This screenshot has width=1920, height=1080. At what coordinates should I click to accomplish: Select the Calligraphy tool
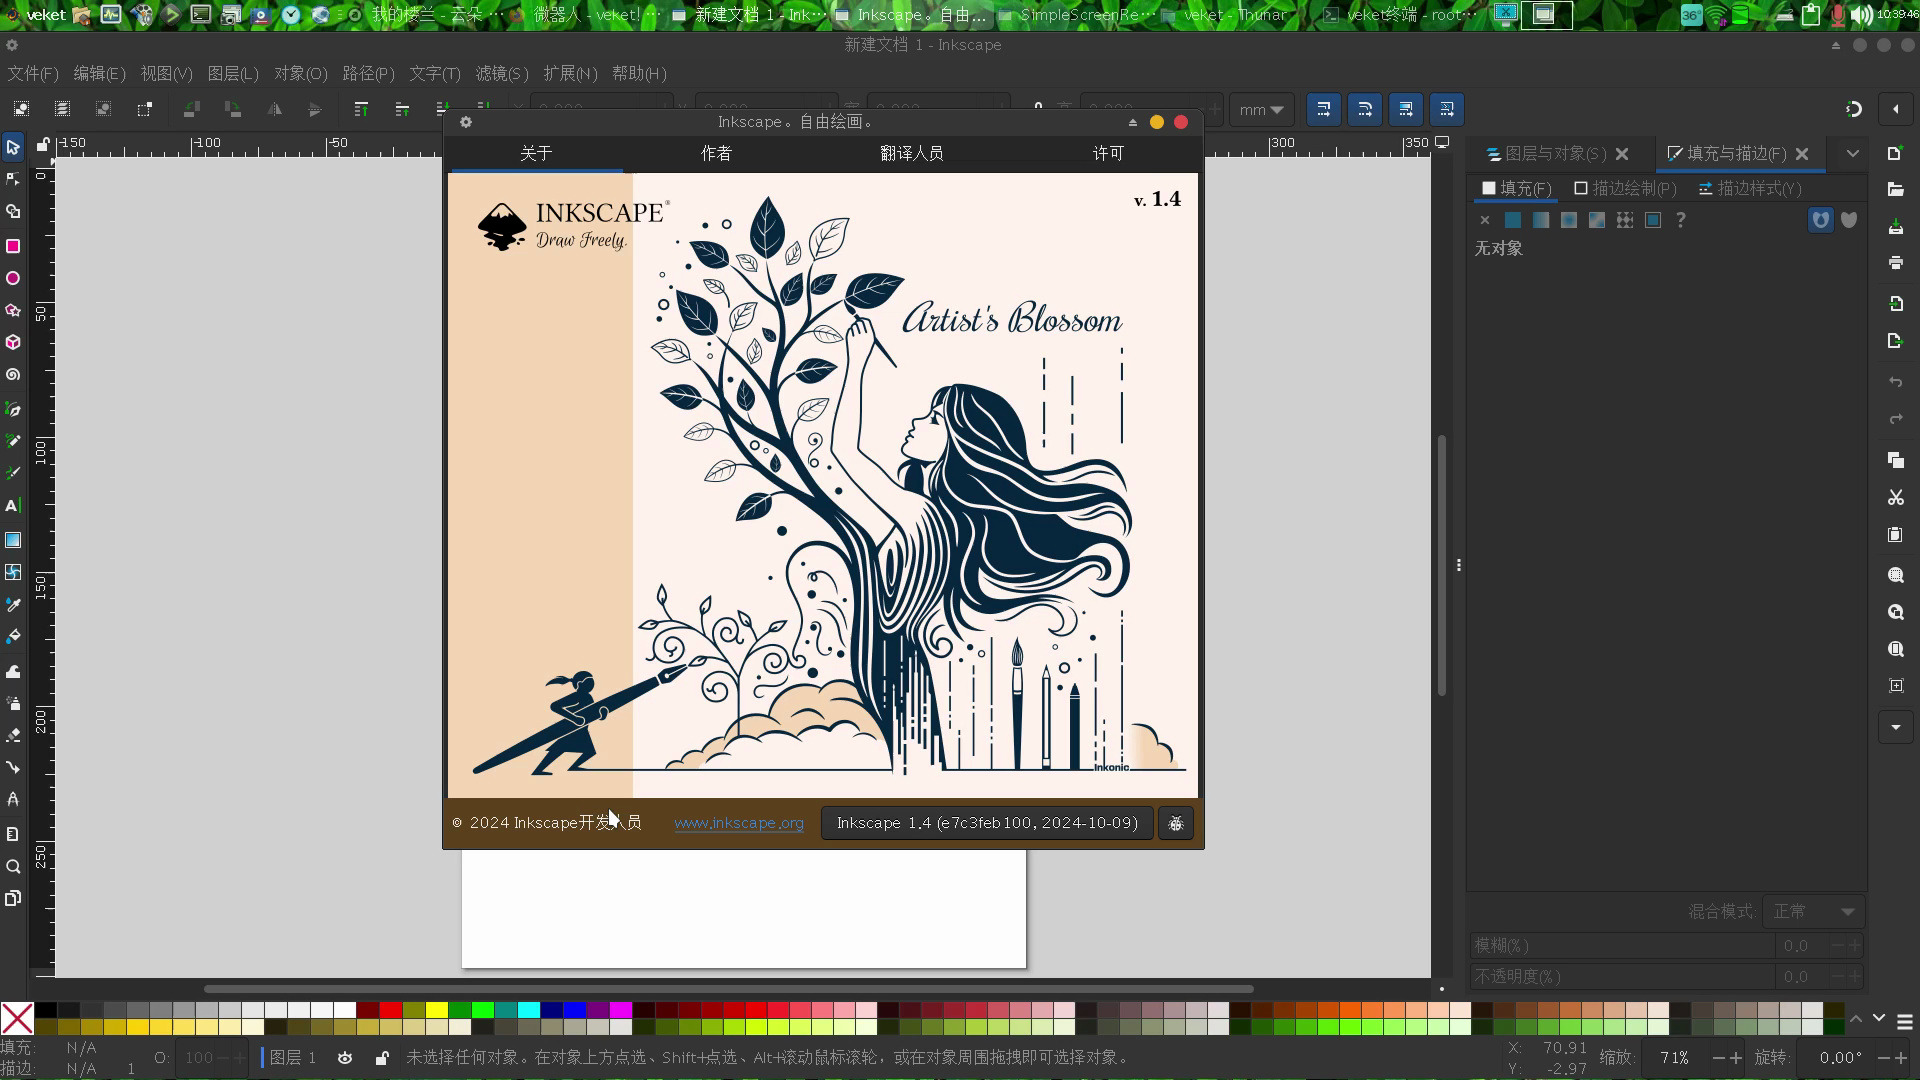pos(13,473)
